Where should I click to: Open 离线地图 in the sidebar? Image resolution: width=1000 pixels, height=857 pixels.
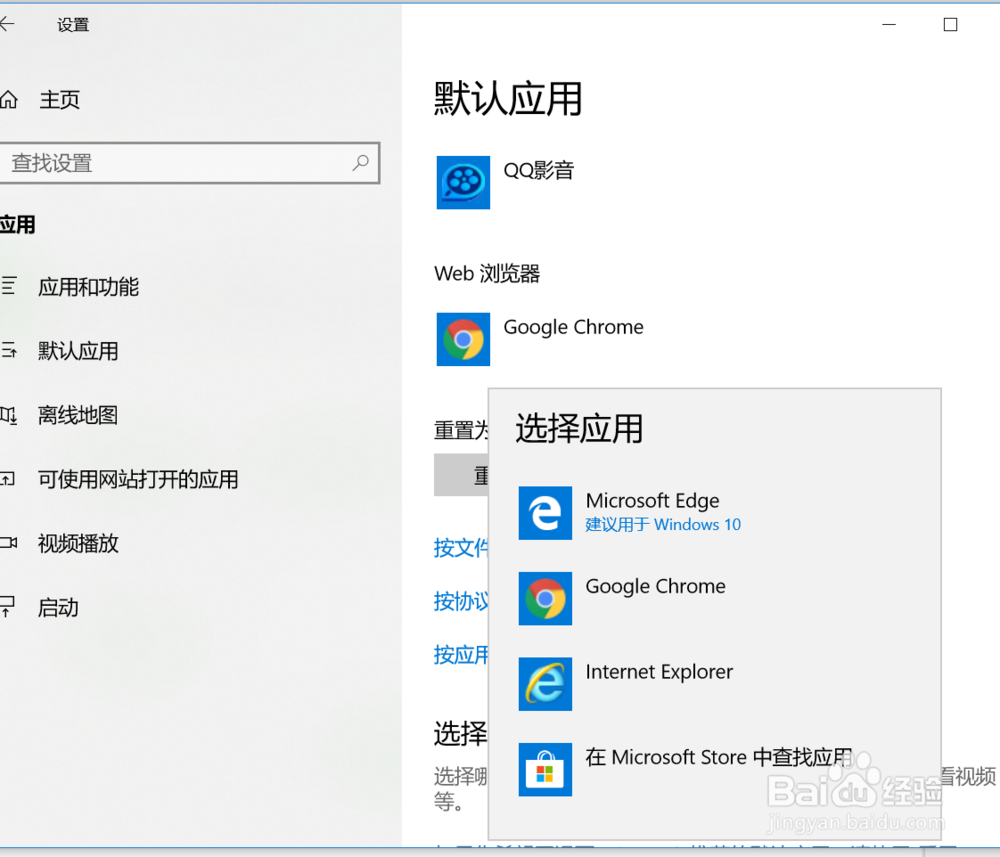tap(78, 415)
